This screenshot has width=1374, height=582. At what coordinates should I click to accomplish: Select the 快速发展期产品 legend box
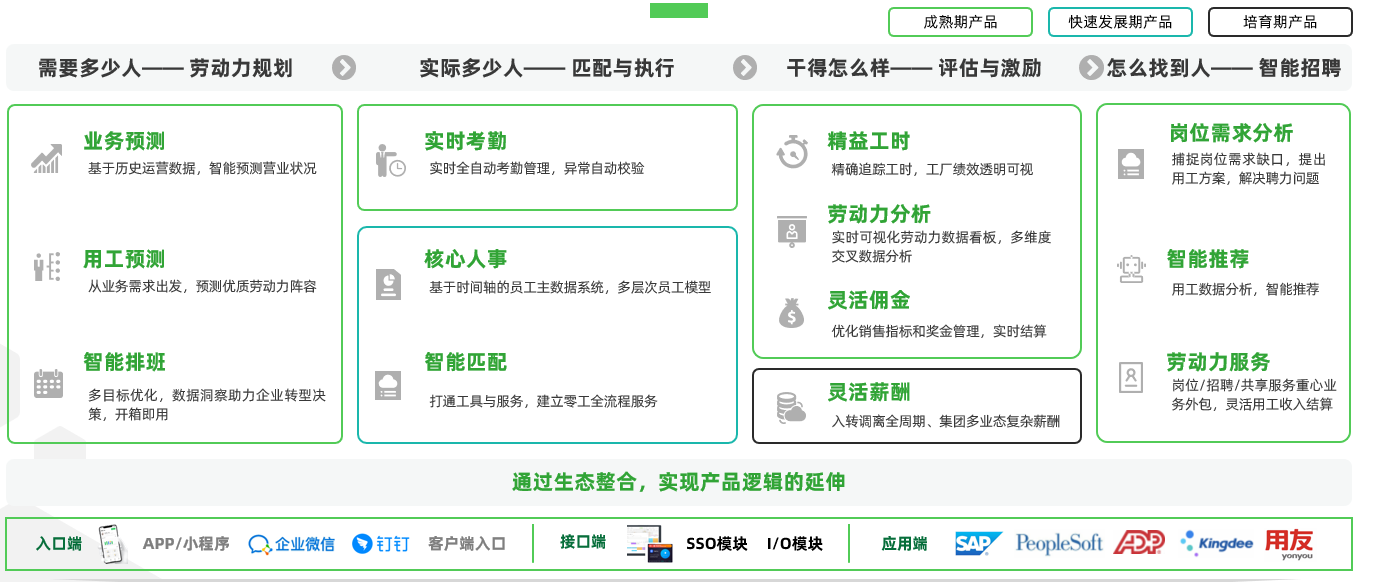click(x=1119, y=22)
